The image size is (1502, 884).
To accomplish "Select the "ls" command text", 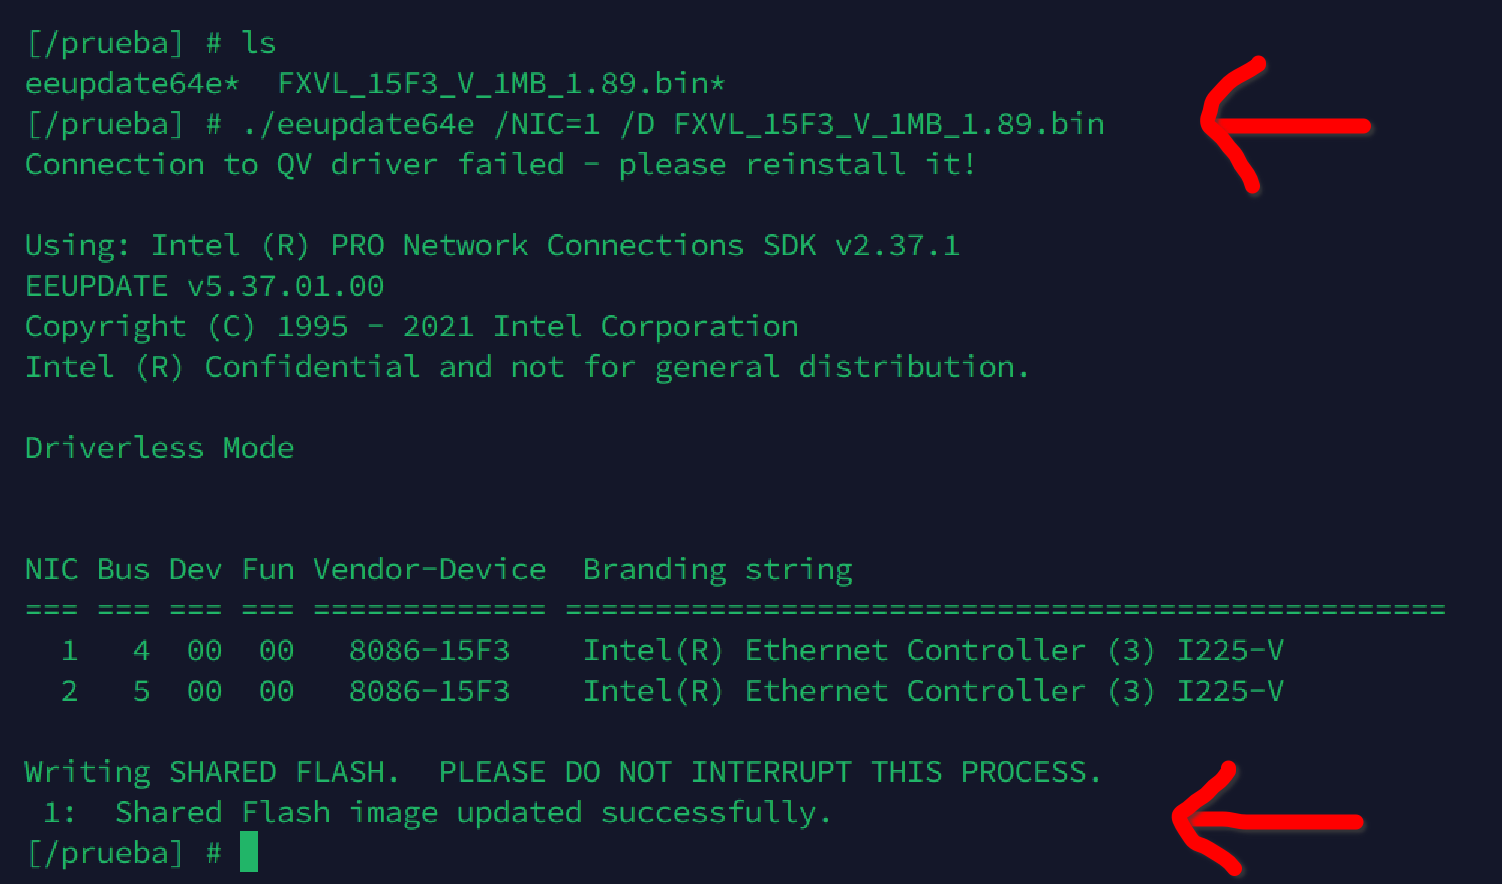I will click(x=258, y=43).
